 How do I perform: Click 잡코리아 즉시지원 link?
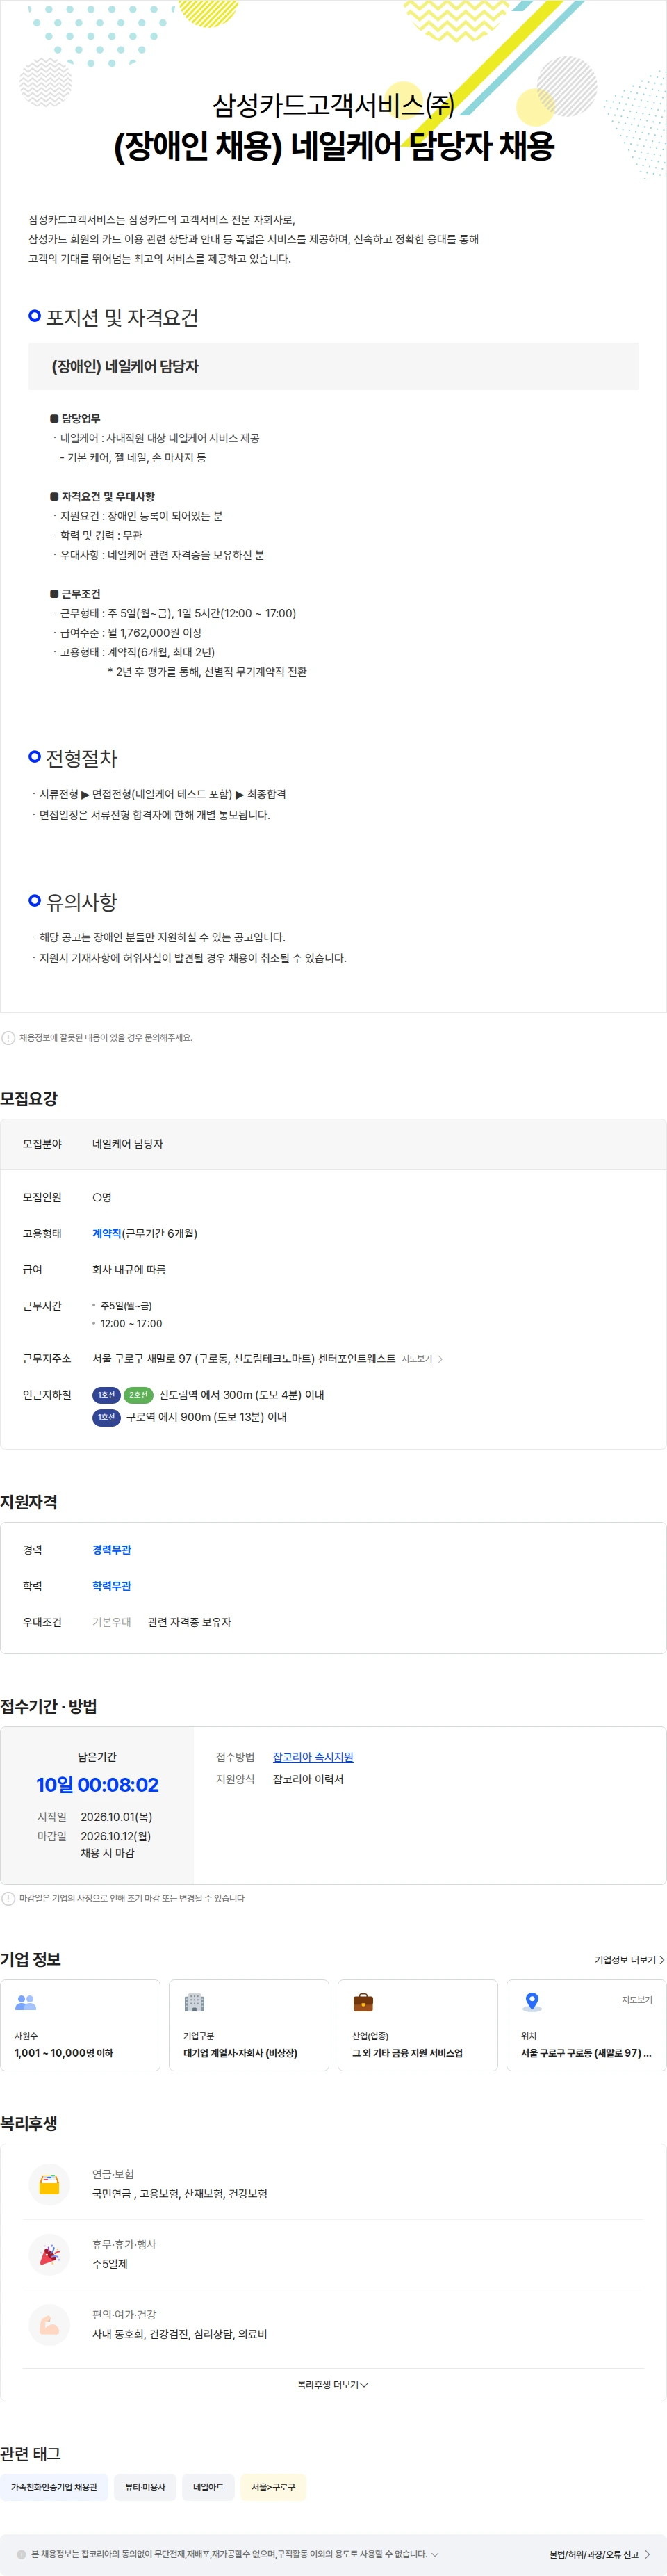[x=313, y=1757]
